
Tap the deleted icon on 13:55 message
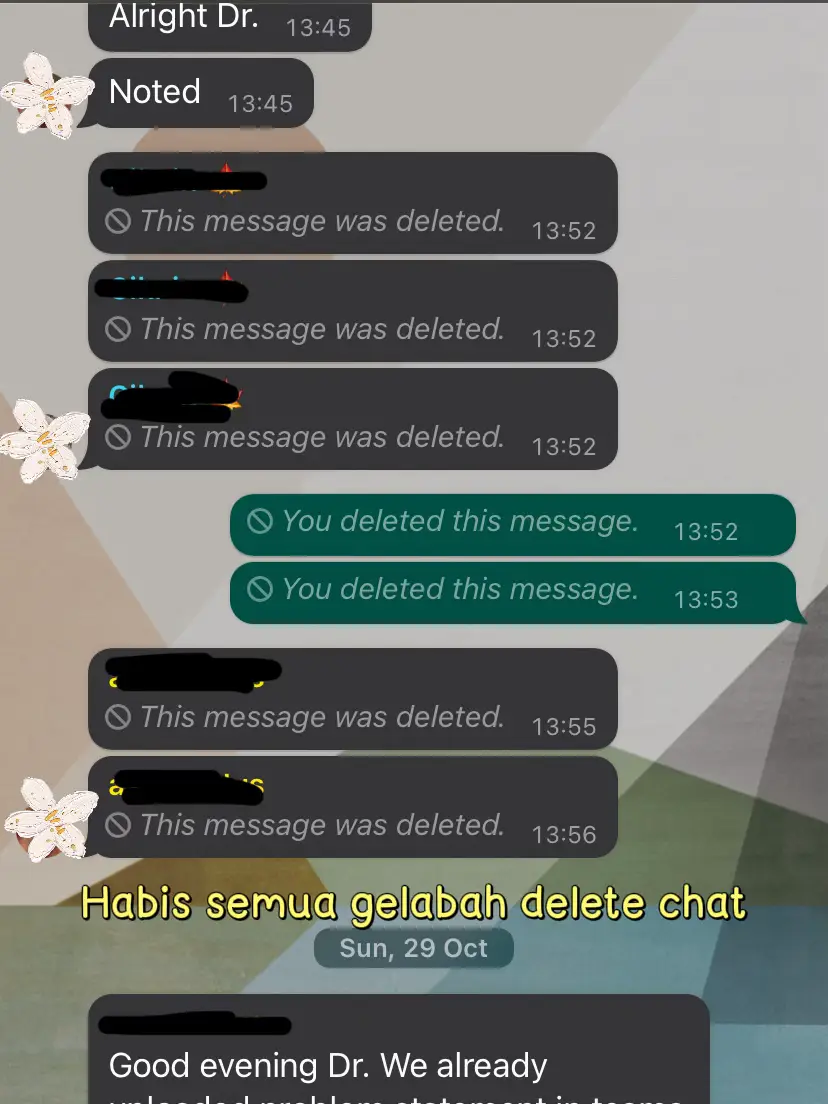[118, 717]
